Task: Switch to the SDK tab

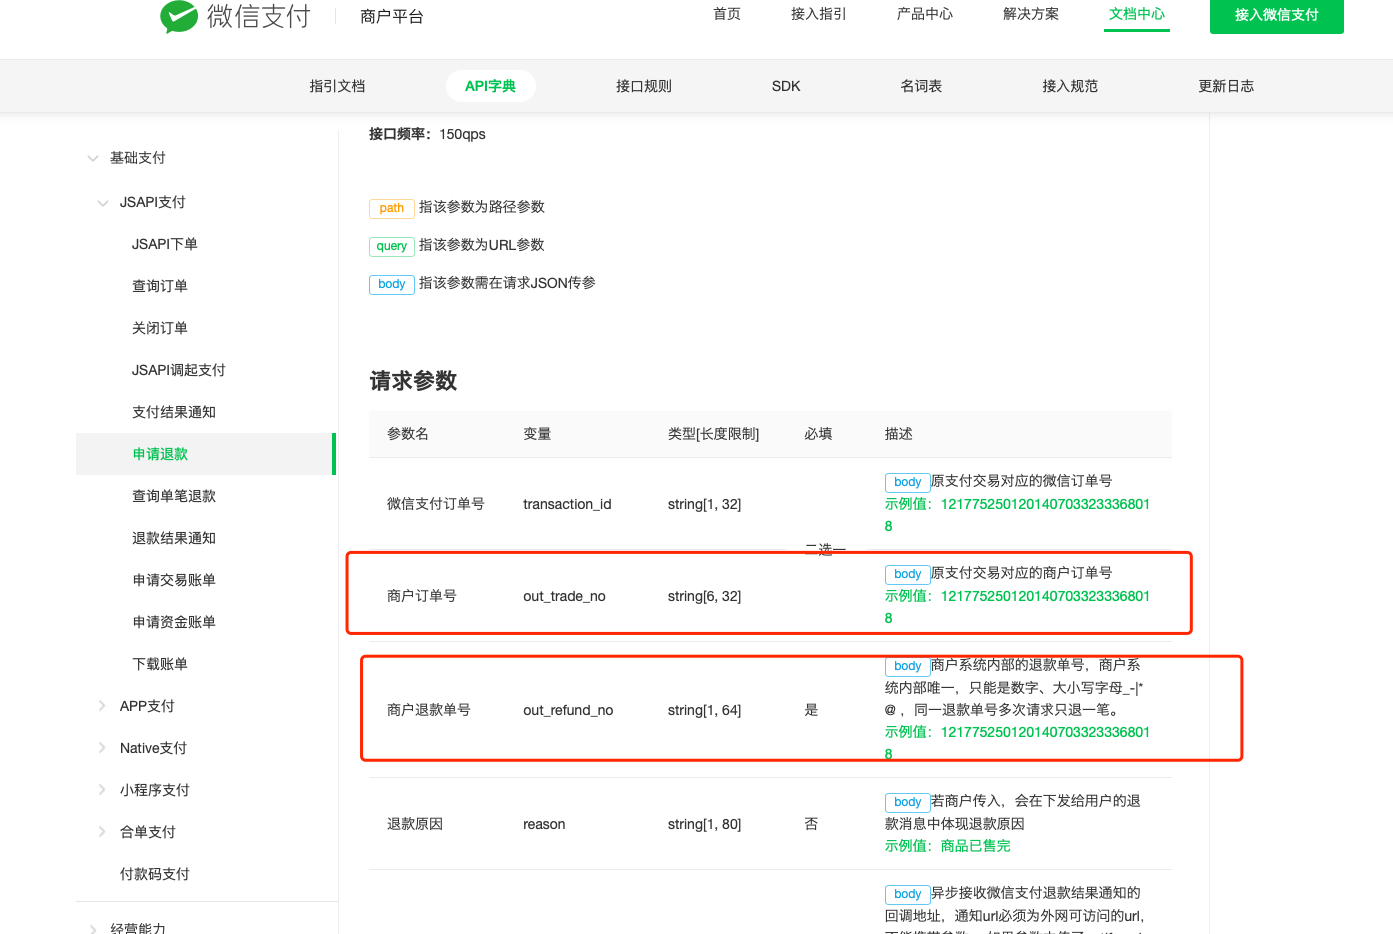Action: tap(786, 86)
